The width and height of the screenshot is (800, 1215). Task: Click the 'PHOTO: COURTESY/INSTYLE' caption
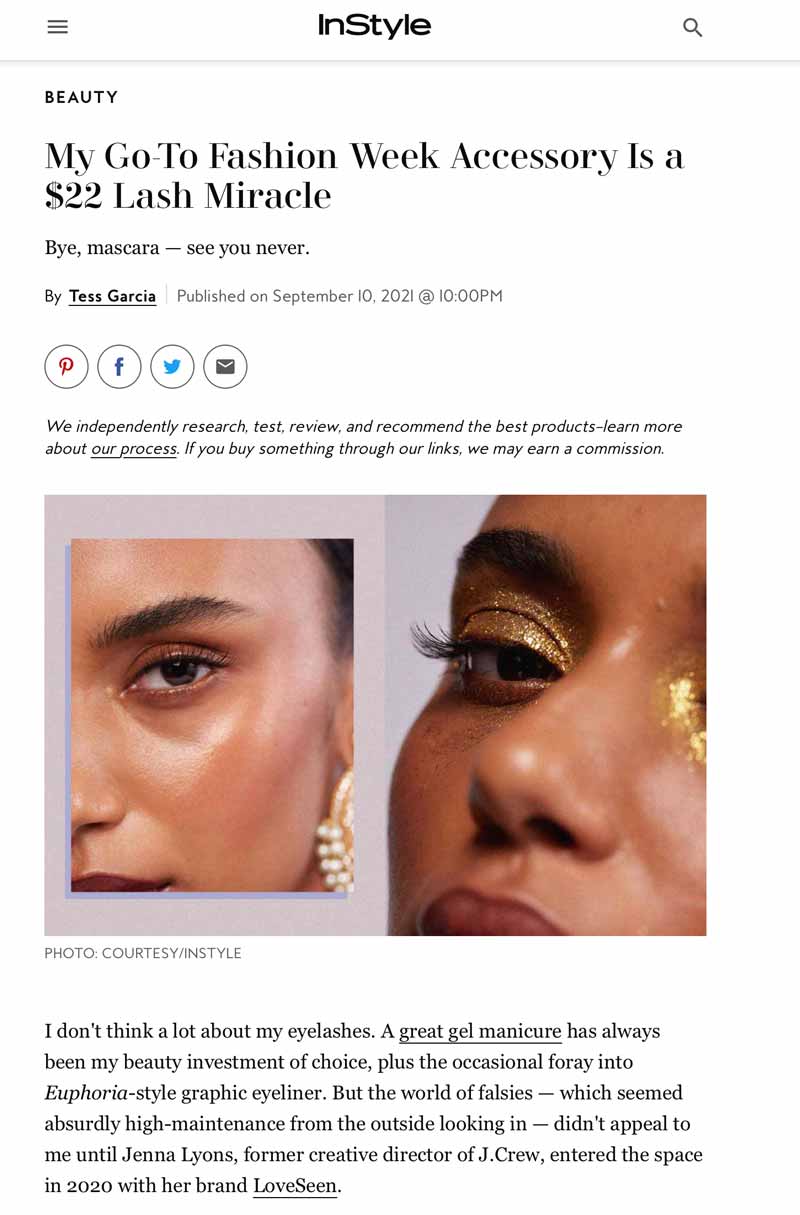tap(143, 954)
